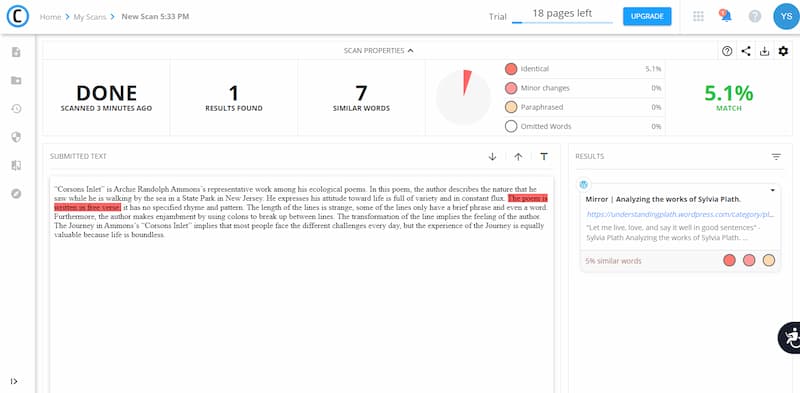Open result titled Mirror Analyzing Sylvia Plath

coord(663,199)
